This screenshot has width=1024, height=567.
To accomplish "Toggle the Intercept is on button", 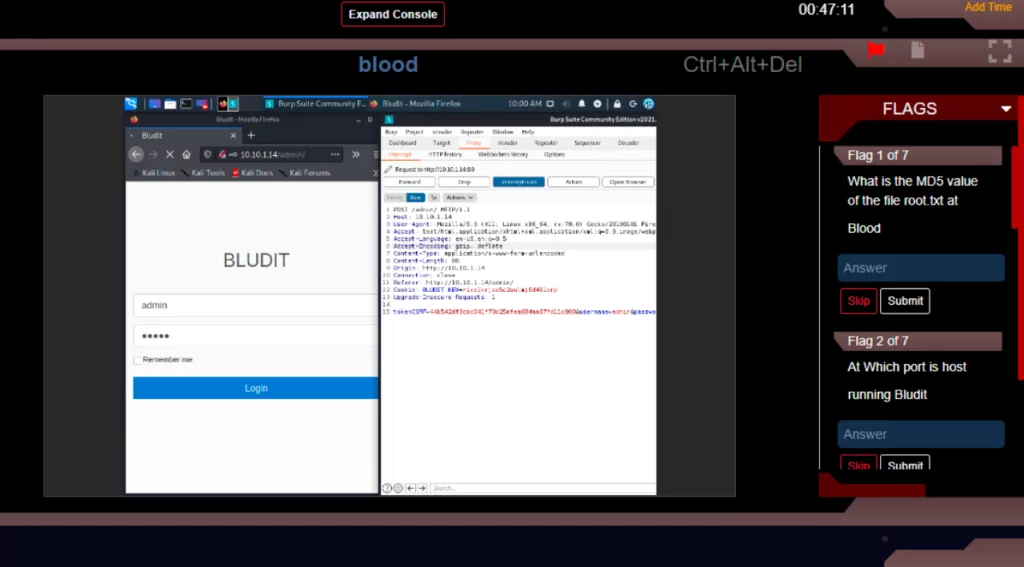I will point(519,182).
